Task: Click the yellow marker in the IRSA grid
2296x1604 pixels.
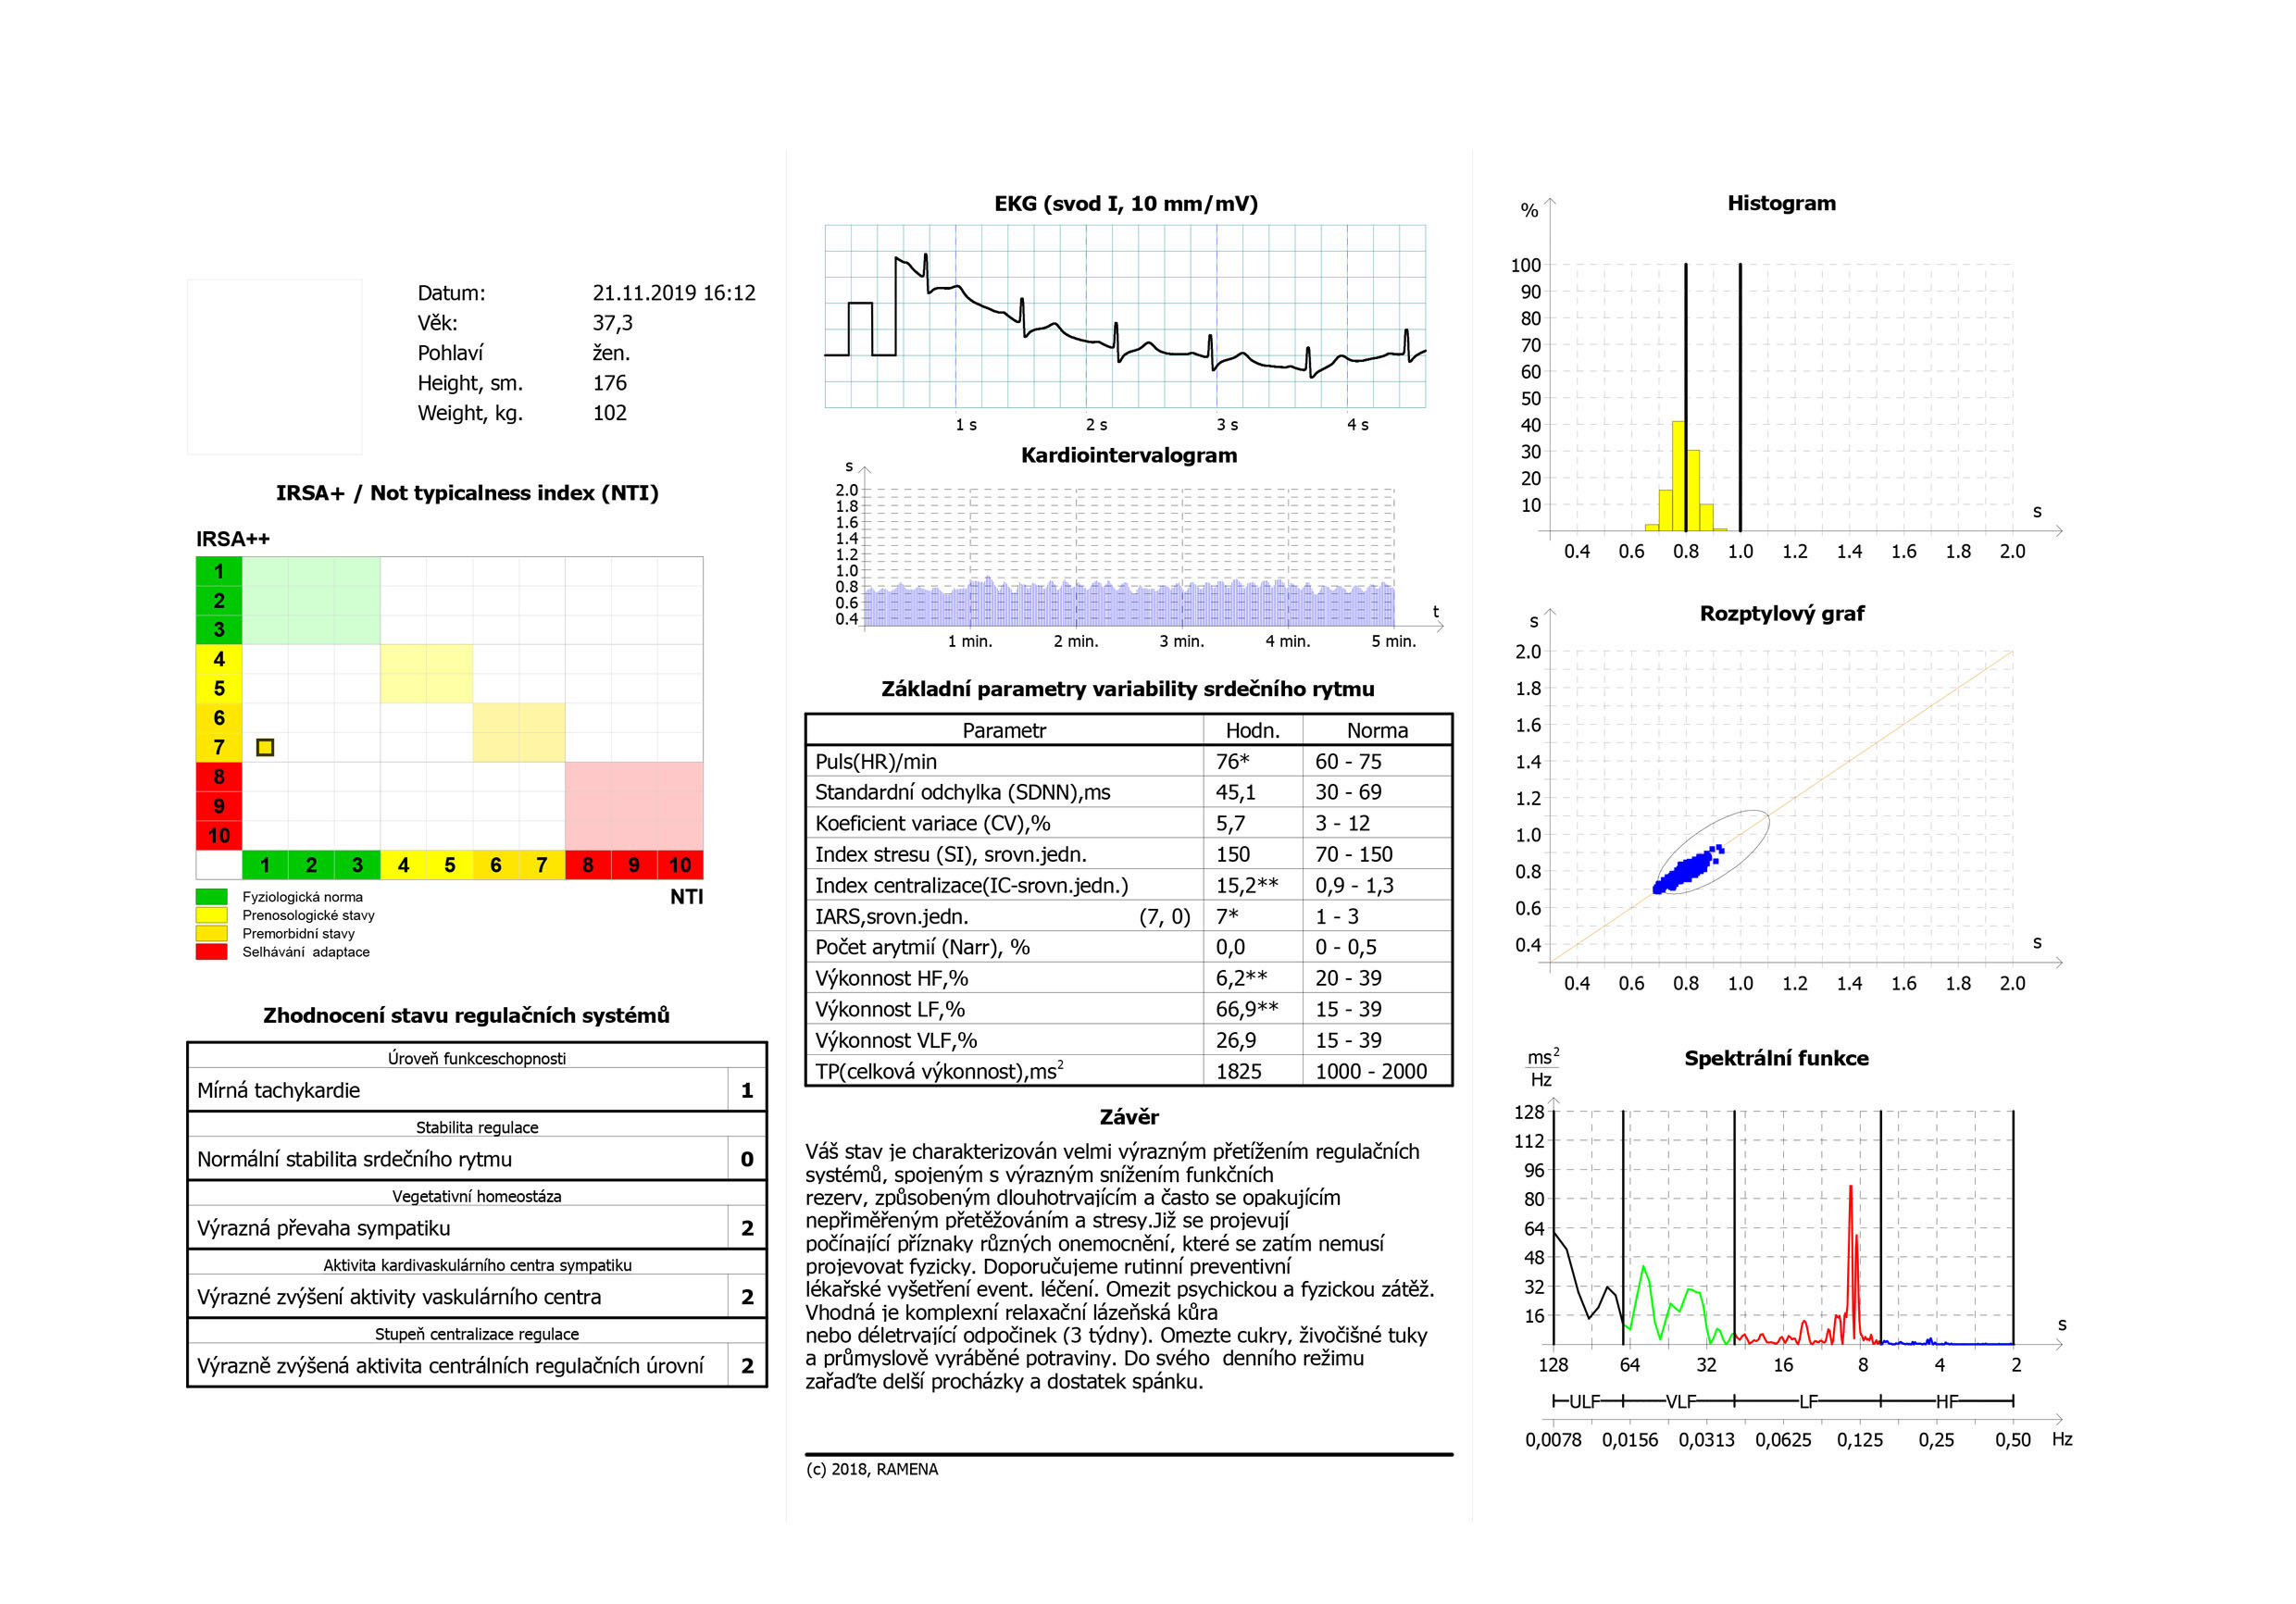Action: 265,747
